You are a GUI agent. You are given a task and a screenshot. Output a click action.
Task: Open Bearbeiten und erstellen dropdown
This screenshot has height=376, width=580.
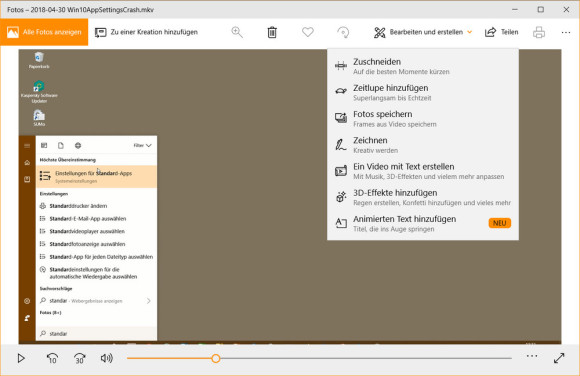tap(423, 32)
